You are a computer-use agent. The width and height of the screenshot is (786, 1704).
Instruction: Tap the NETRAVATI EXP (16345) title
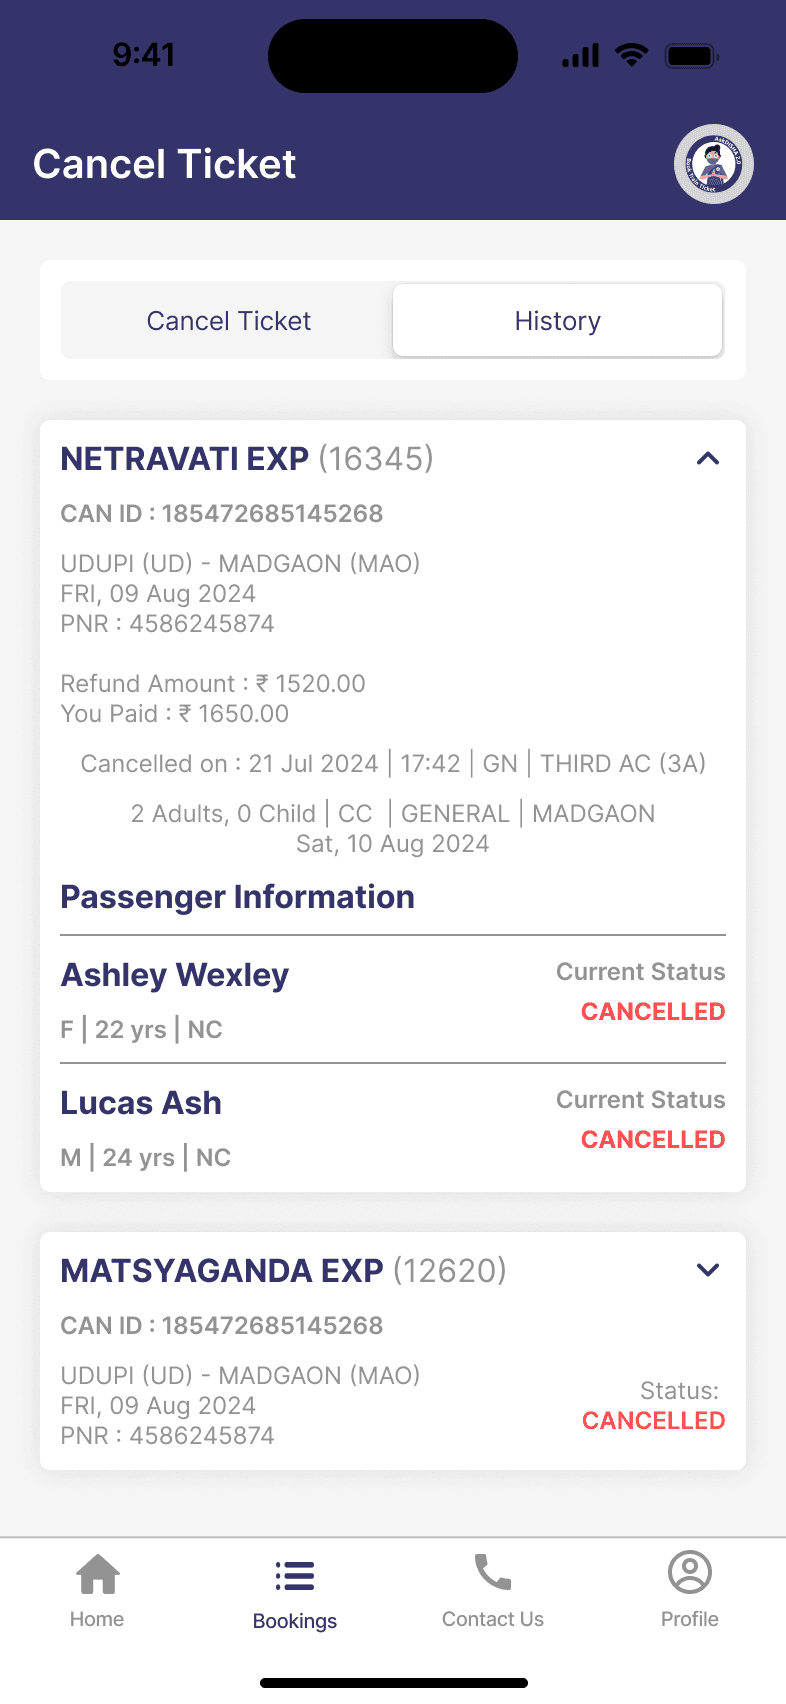[x=247, y=459]
